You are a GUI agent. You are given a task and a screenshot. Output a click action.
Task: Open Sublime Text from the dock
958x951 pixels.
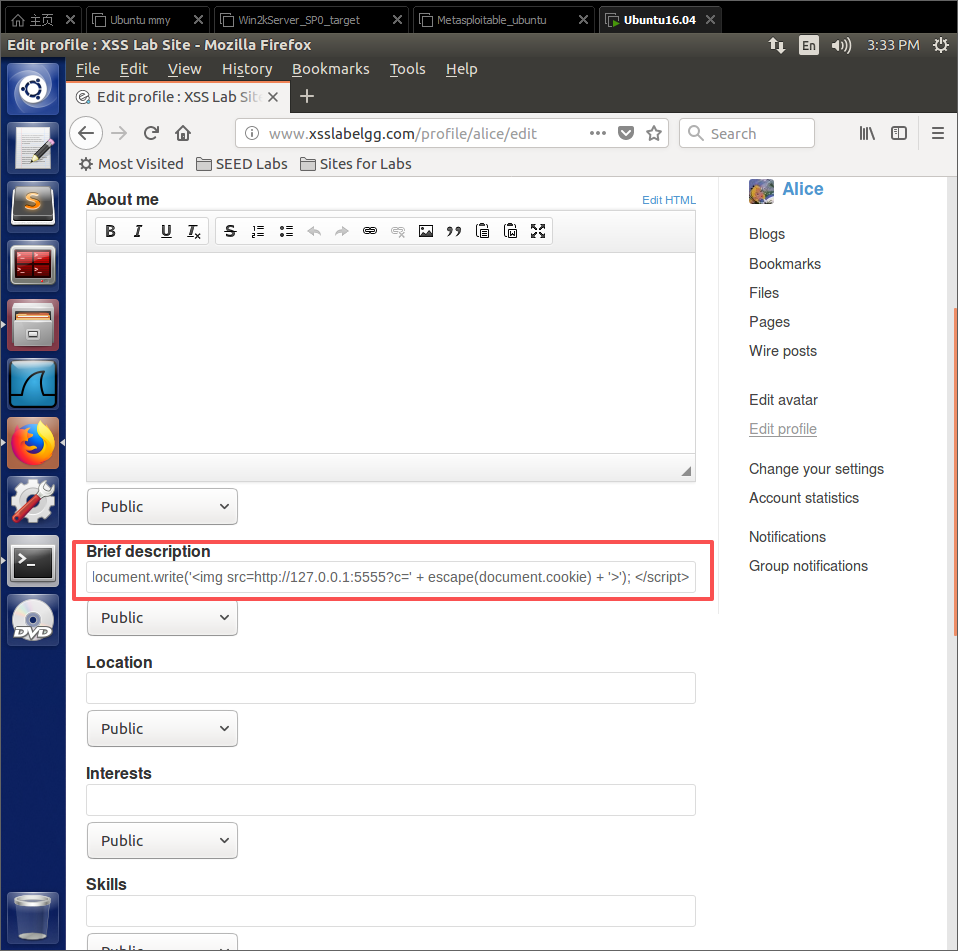pos(33,206)
